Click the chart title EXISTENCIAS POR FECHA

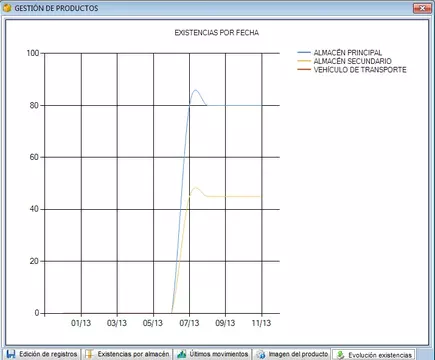click(217, 33)
